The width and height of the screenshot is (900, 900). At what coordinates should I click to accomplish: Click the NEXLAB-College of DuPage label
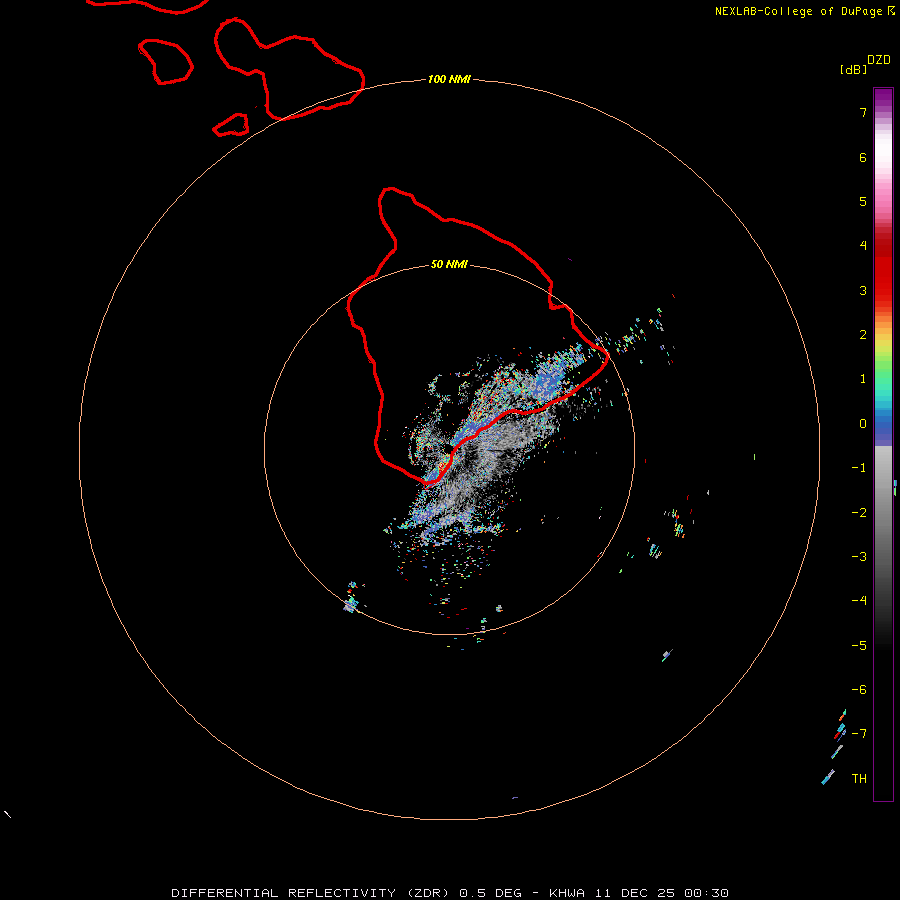800,11
